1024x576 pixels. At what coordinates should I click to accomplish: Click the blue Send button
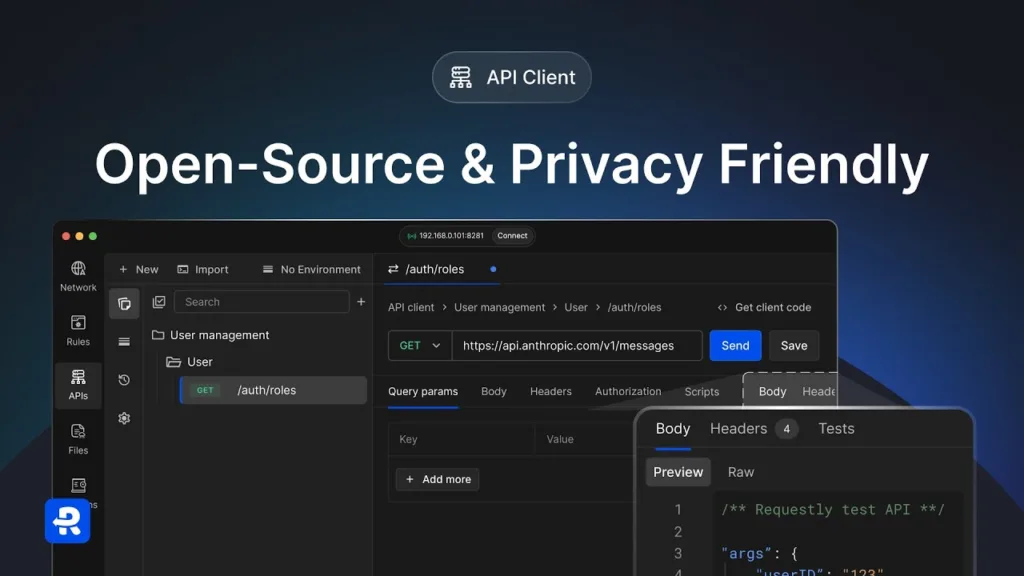tap(735, 346)
